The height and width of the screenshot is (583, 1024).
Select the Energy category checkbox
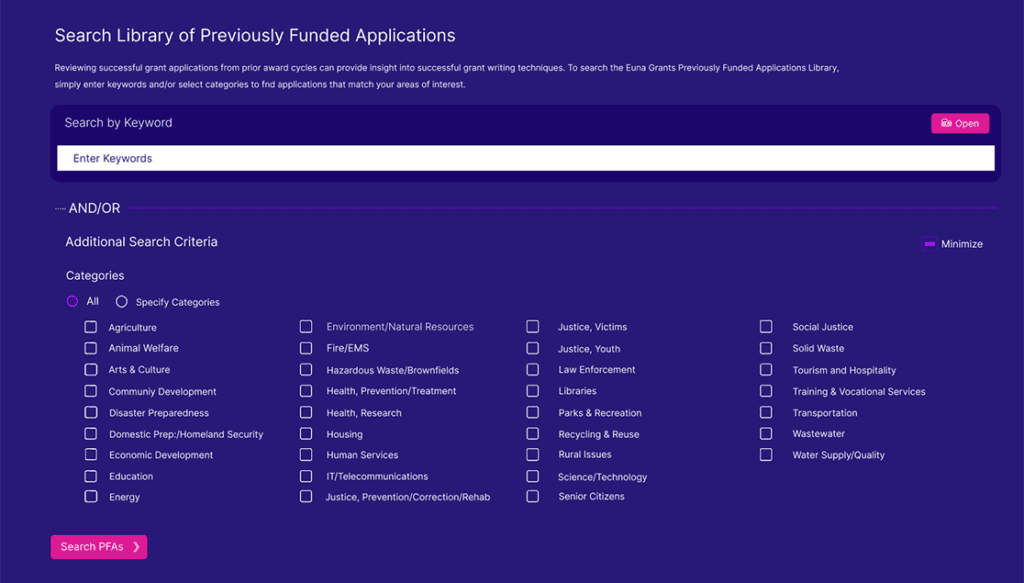[91, 496]
